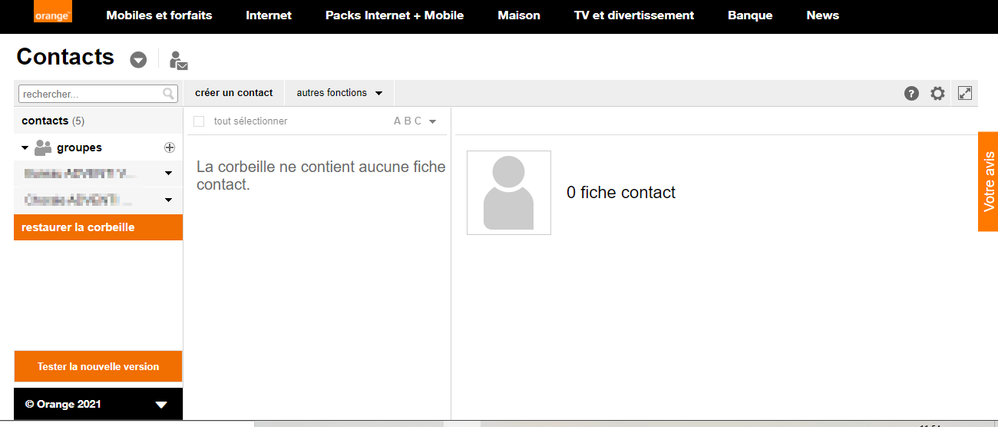Screen dimensions: 998x427
Task: Expand the Contacts title dropdown arrow
Action: [x=138, y=60]
